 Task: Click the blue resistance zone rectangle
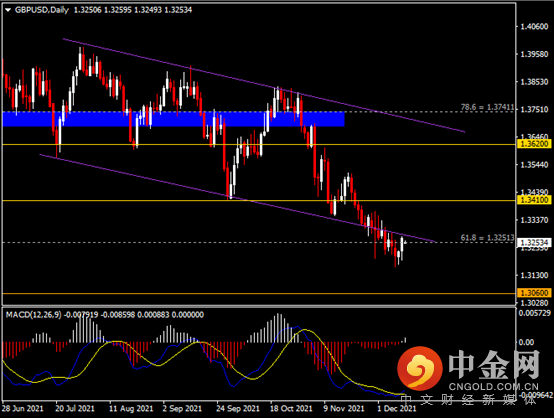(x=173, y=119)
